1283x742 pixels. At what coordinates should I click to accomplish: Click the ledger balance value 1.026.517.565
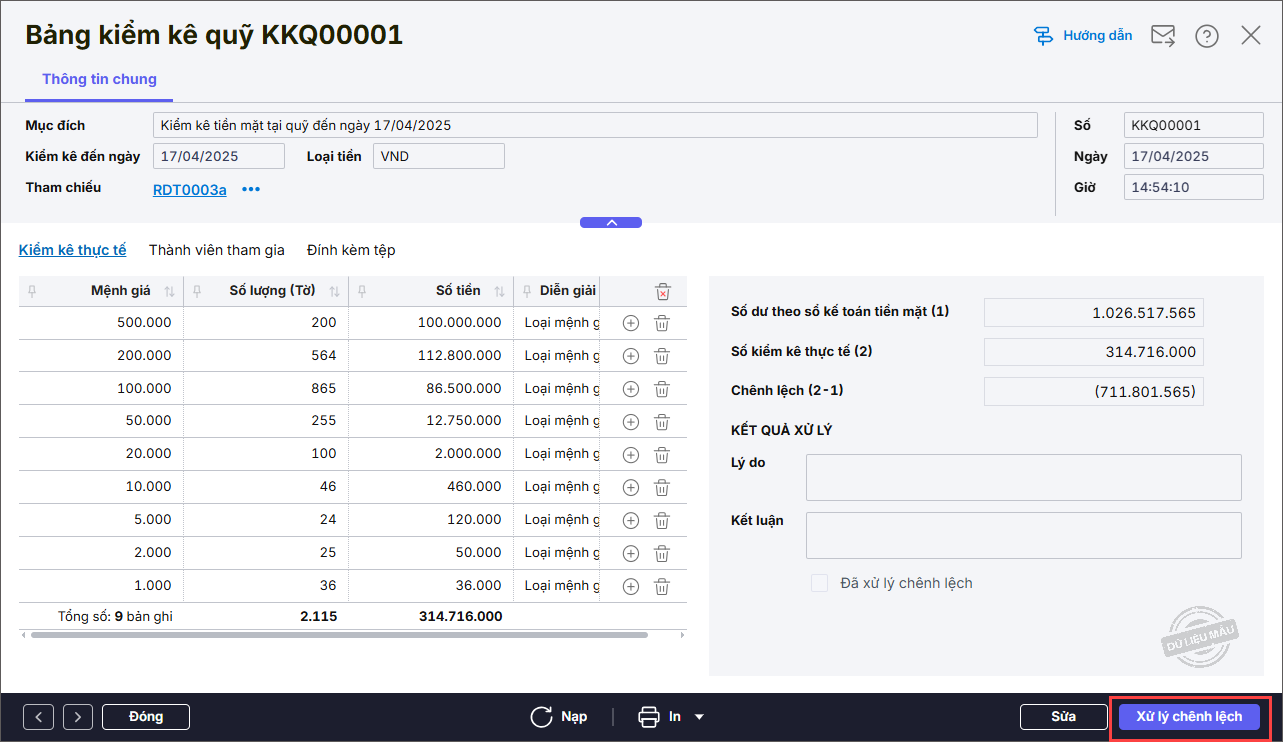click(x=1094, y=312)
